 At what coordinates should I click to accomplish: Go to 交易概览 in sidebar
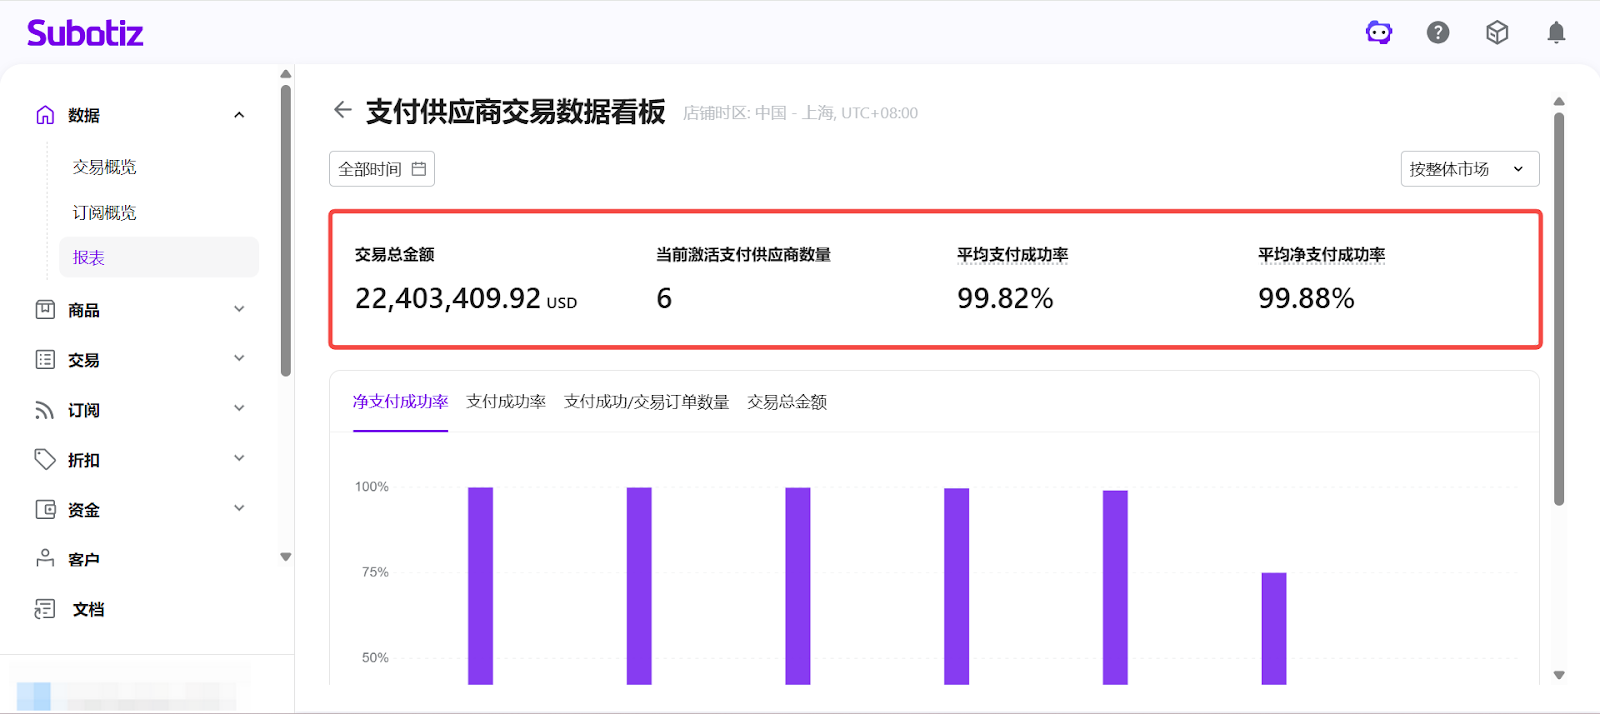pyautogui.click(x=105, y=167)
